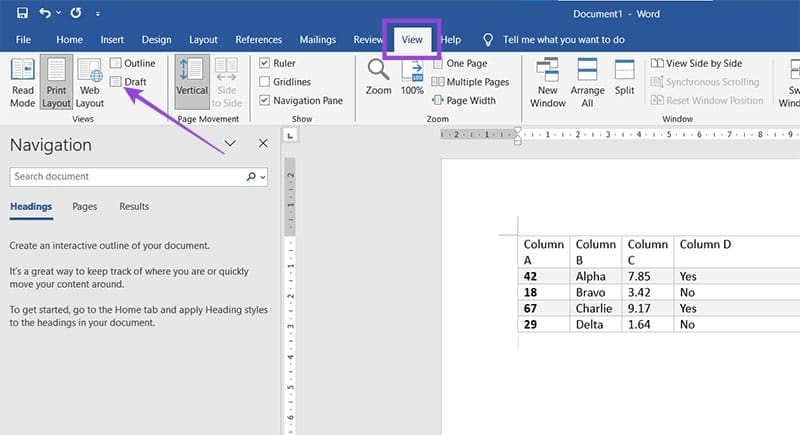
Task: Switch to the Insert tab
Action: (112, 39)
